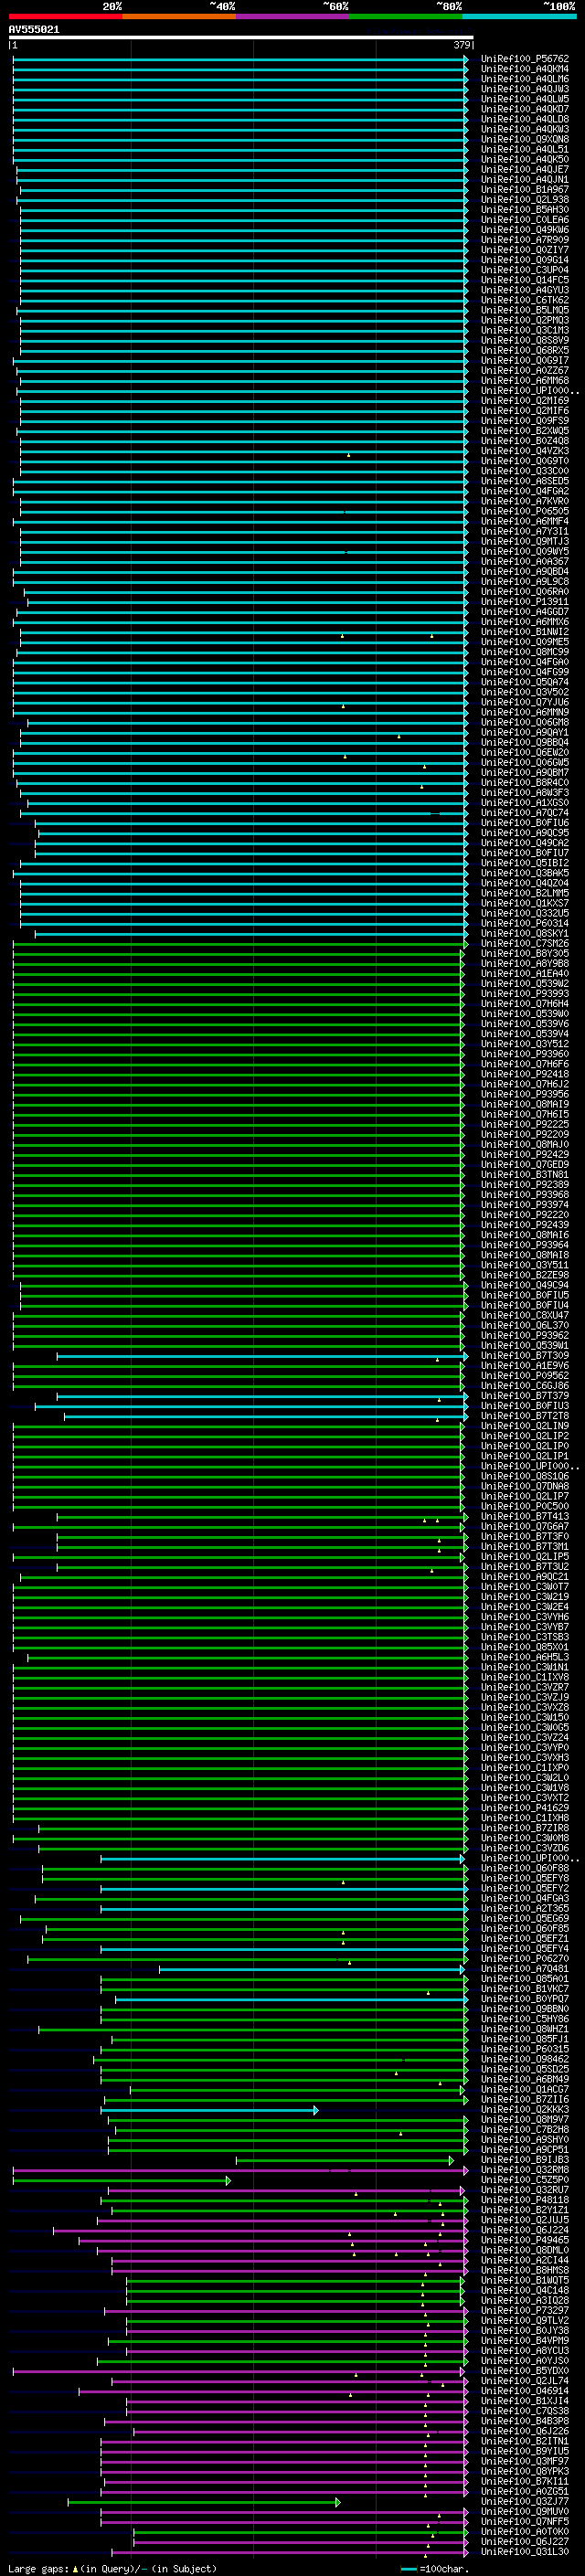This screenshot has height=2576, width=585.
Task: Select the UniRef100_A6MM68 label
Action: click(525, 381)
